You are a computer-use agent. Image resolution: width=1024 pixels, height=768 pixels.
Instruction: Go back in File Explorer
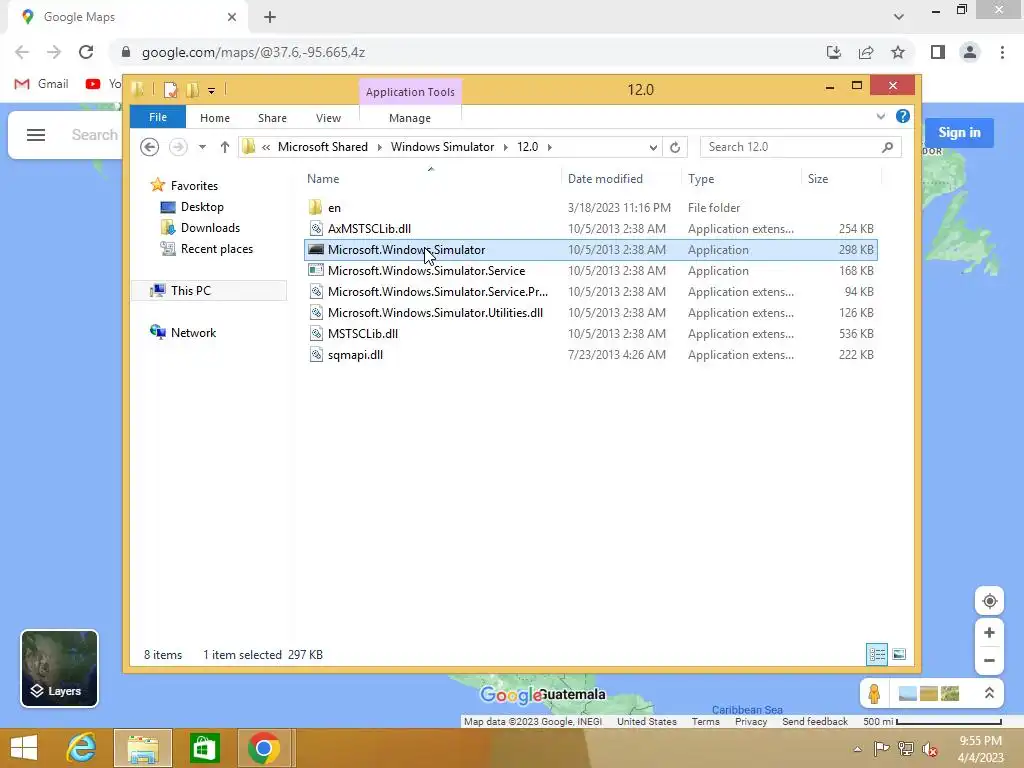click(x=150, y=147)
